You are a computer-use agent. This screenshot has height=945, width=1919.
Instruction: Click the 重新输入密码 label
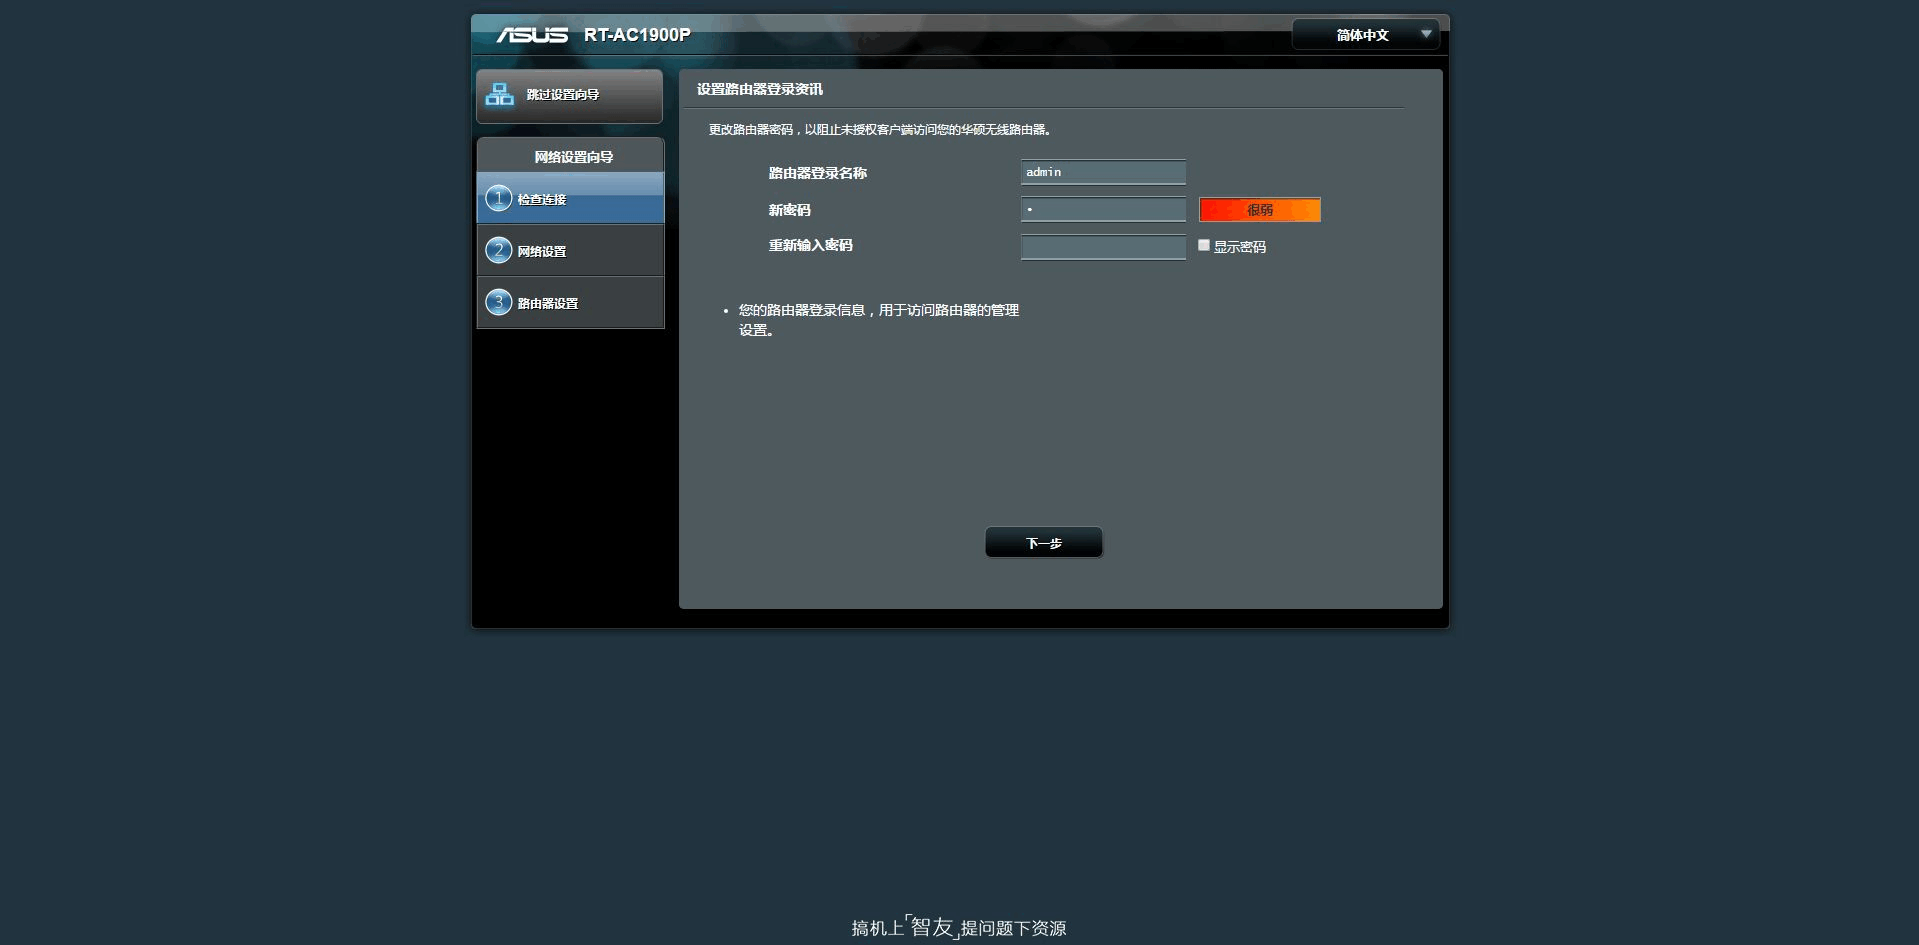(810, 245)
